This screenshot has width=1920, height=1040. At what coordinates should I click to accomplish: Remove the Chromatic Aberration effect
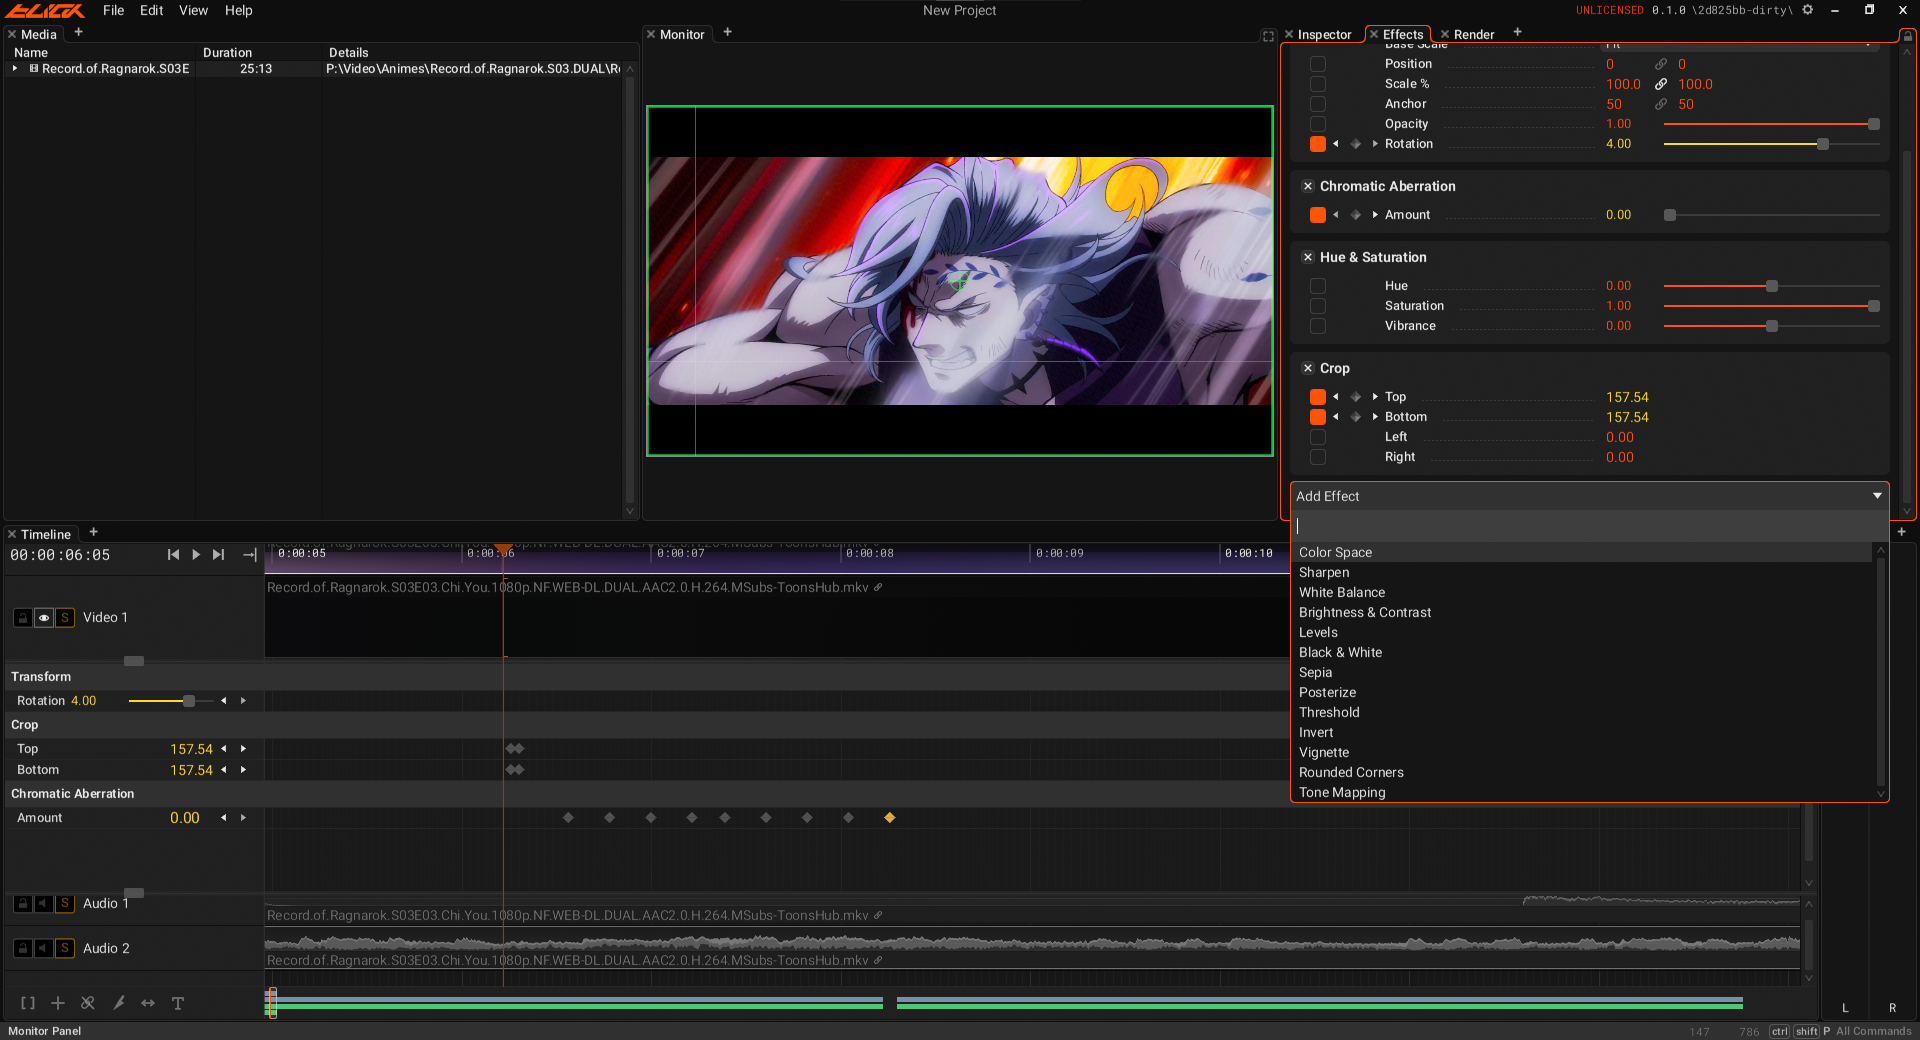(x=1308, y=186)
